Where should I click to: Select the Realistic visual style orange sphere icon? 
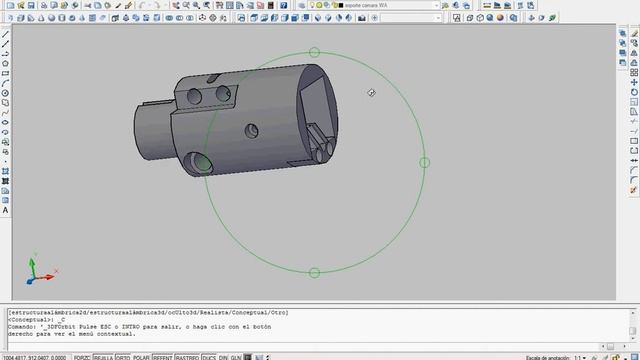pos(500,18)
